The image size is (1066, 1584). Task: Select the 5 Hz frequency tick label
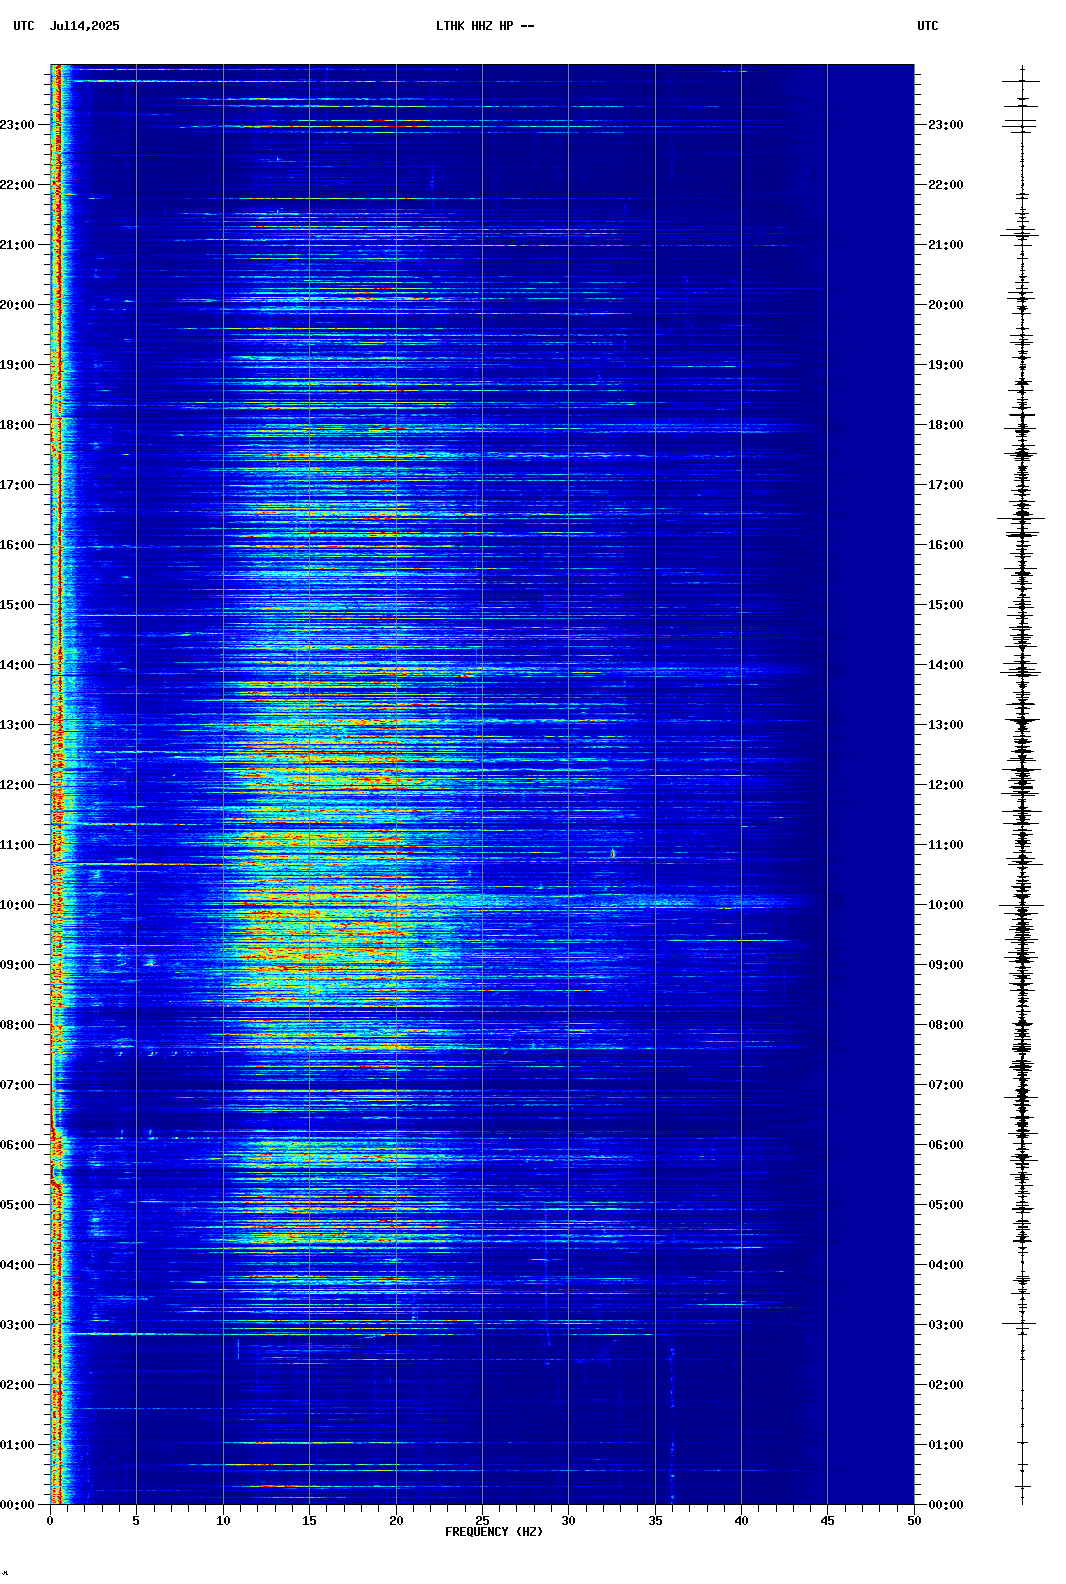coord(136,1521)
